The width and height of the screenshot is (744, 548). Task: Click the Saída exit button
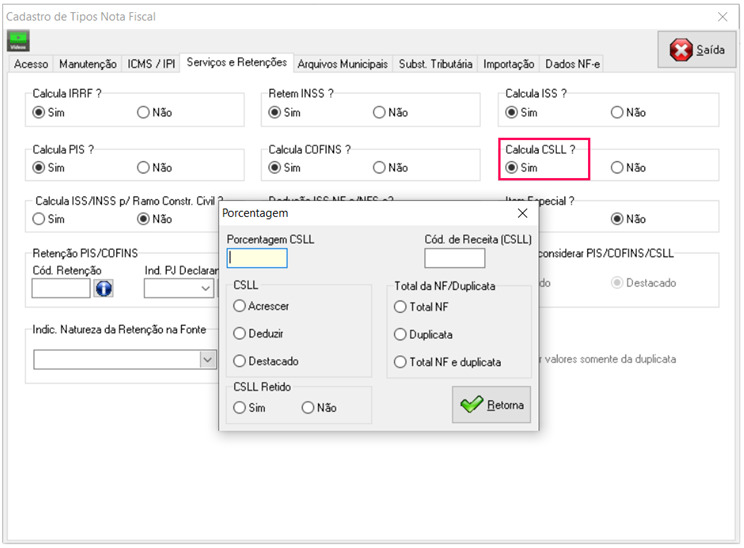click(696, 50)
